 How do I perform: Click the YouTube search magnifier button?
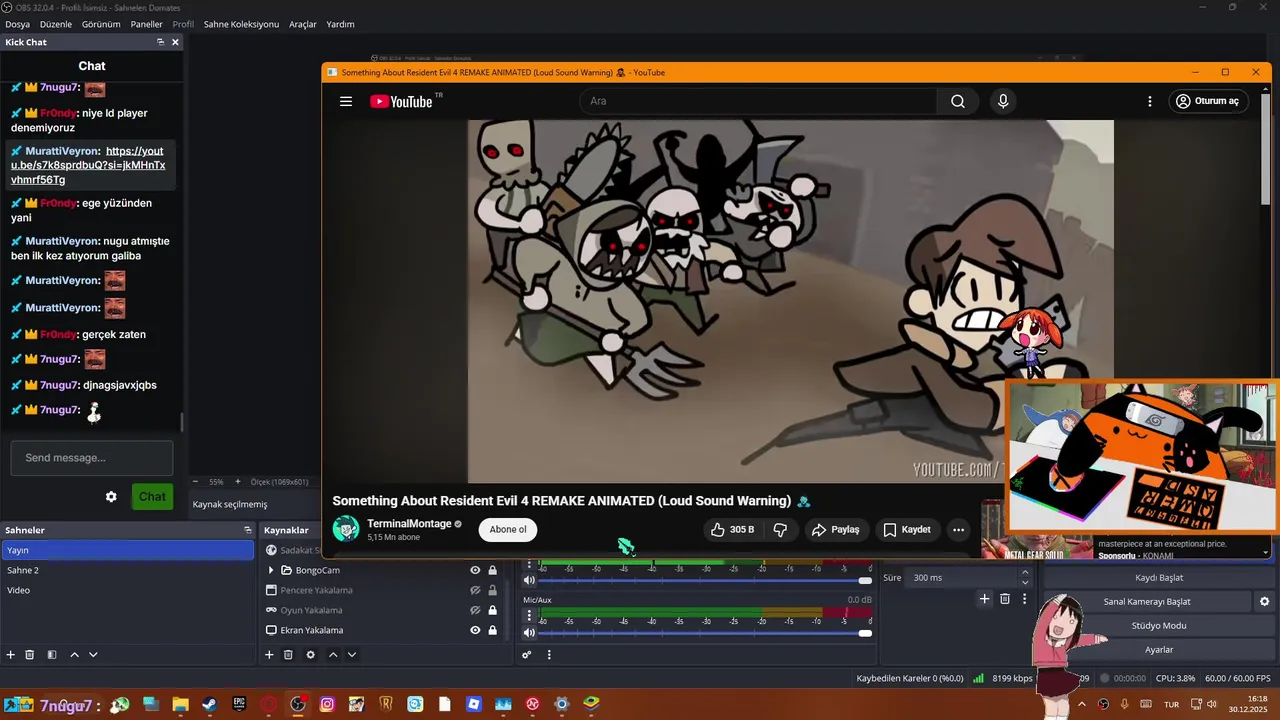(x=958, y=101)
